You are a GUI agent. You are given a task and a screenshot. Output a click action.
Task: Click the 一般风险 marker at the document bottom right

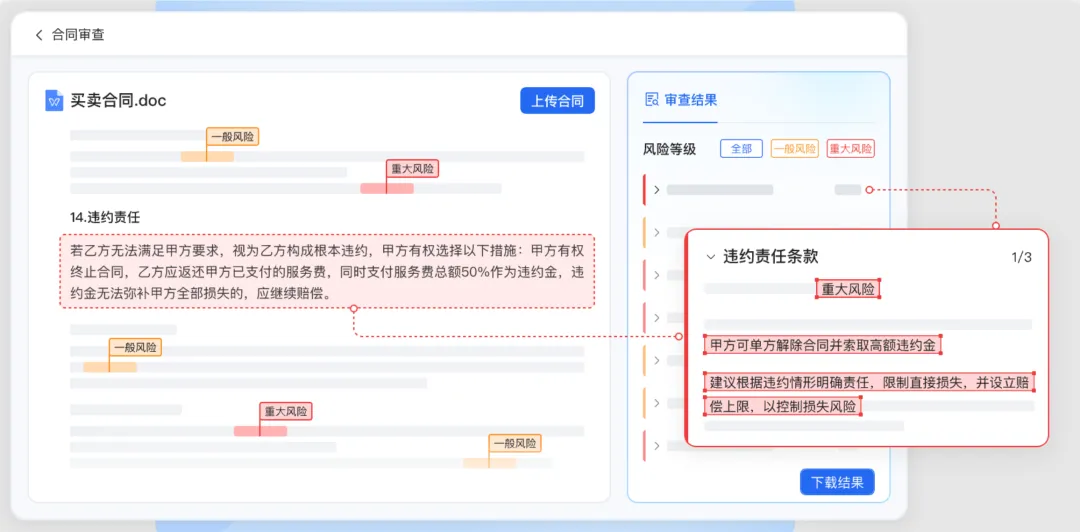[x=515, y=443]
